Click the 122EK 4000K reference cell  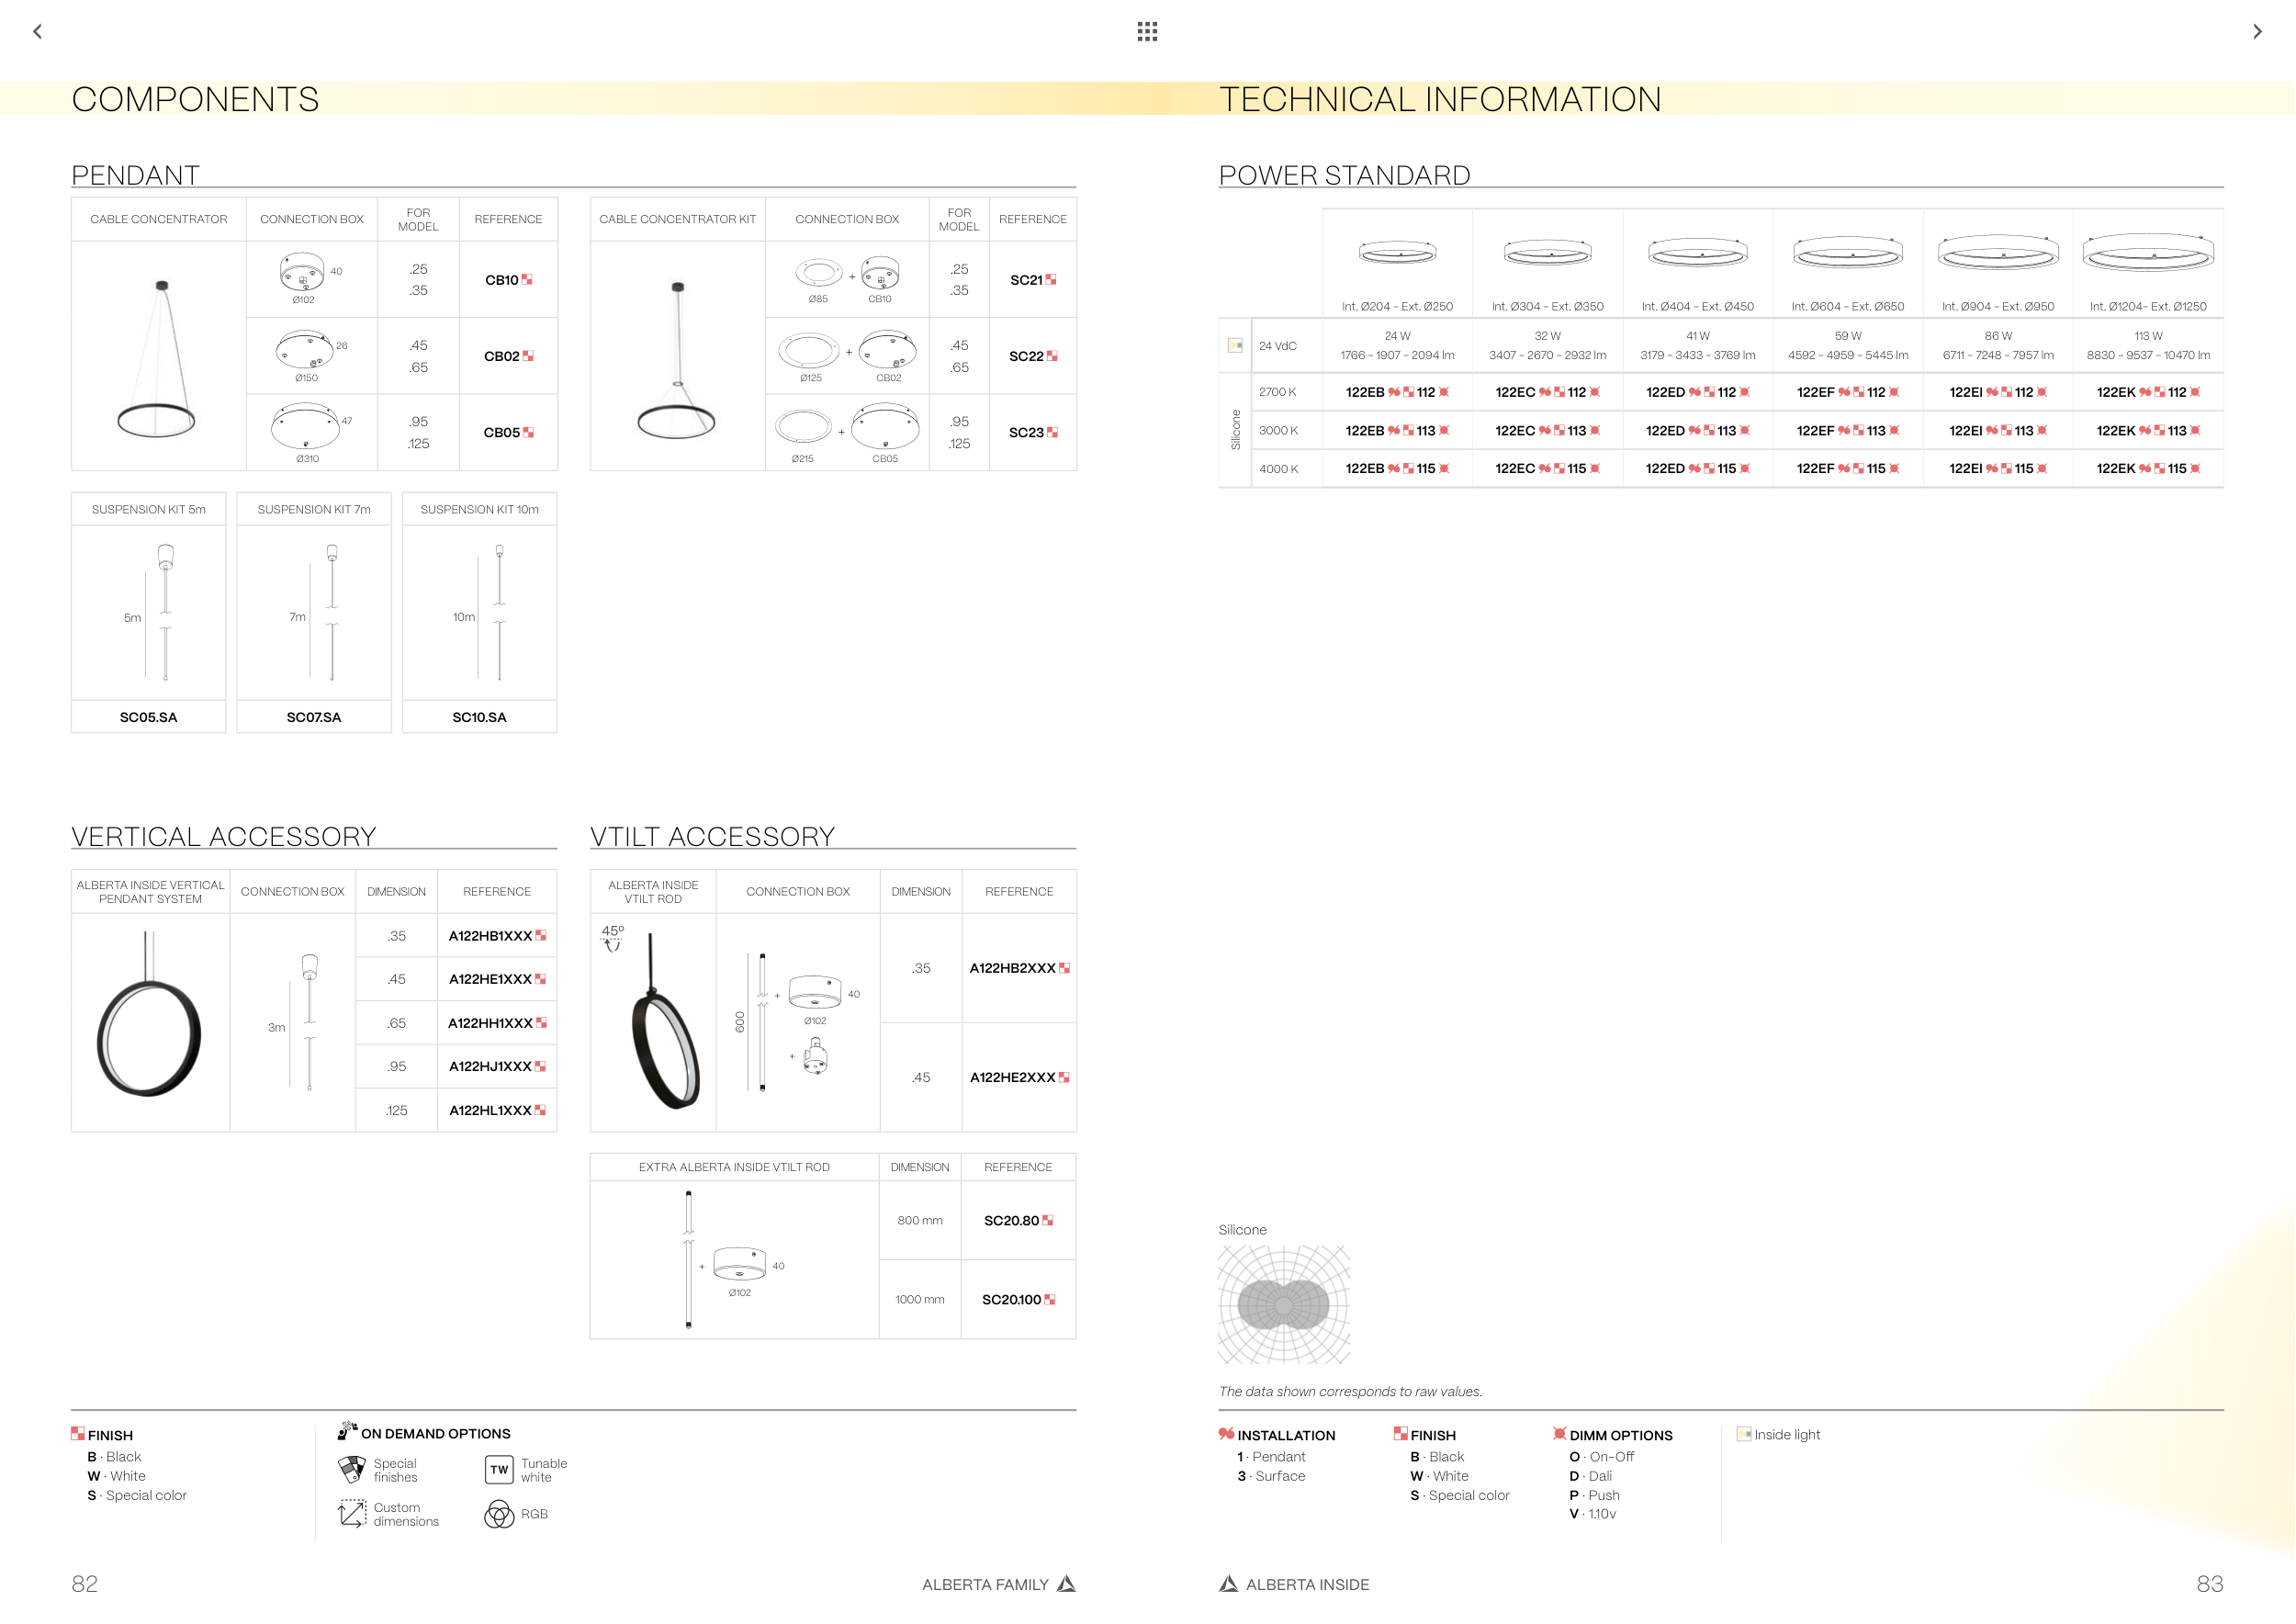point(2147,468)
